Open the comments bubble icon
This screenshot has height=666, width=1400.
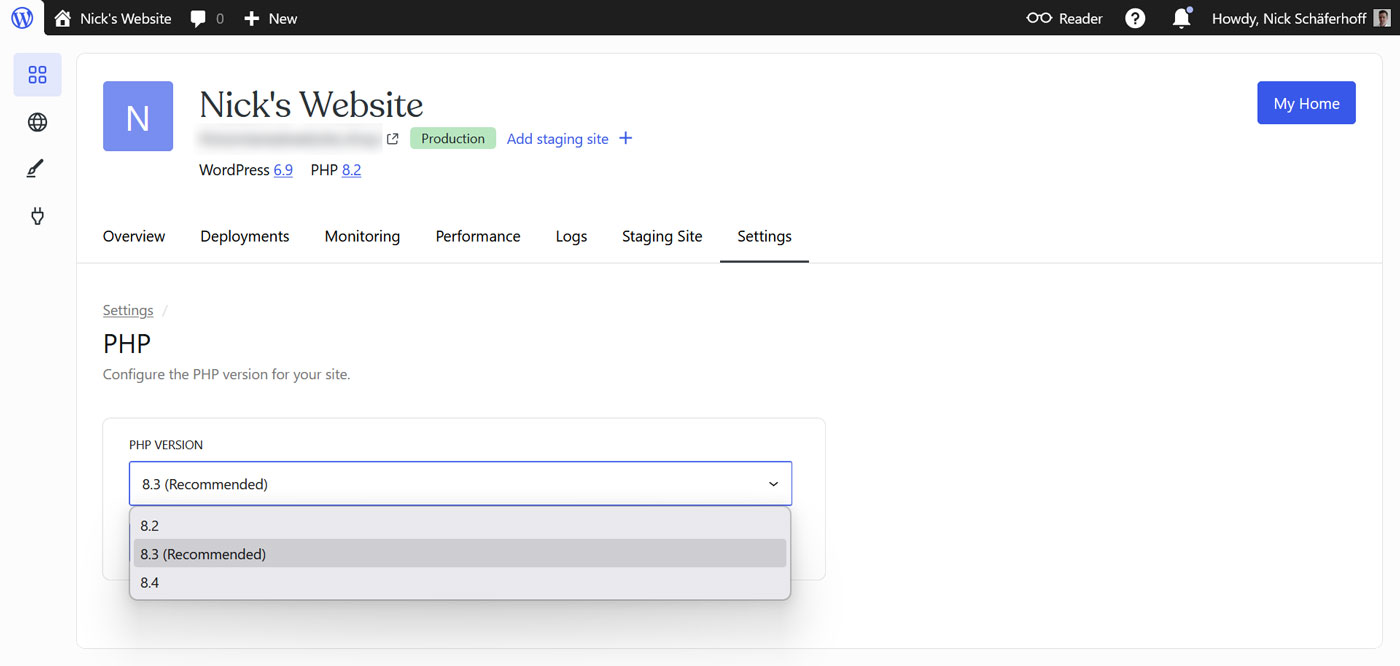pos(196,17)
